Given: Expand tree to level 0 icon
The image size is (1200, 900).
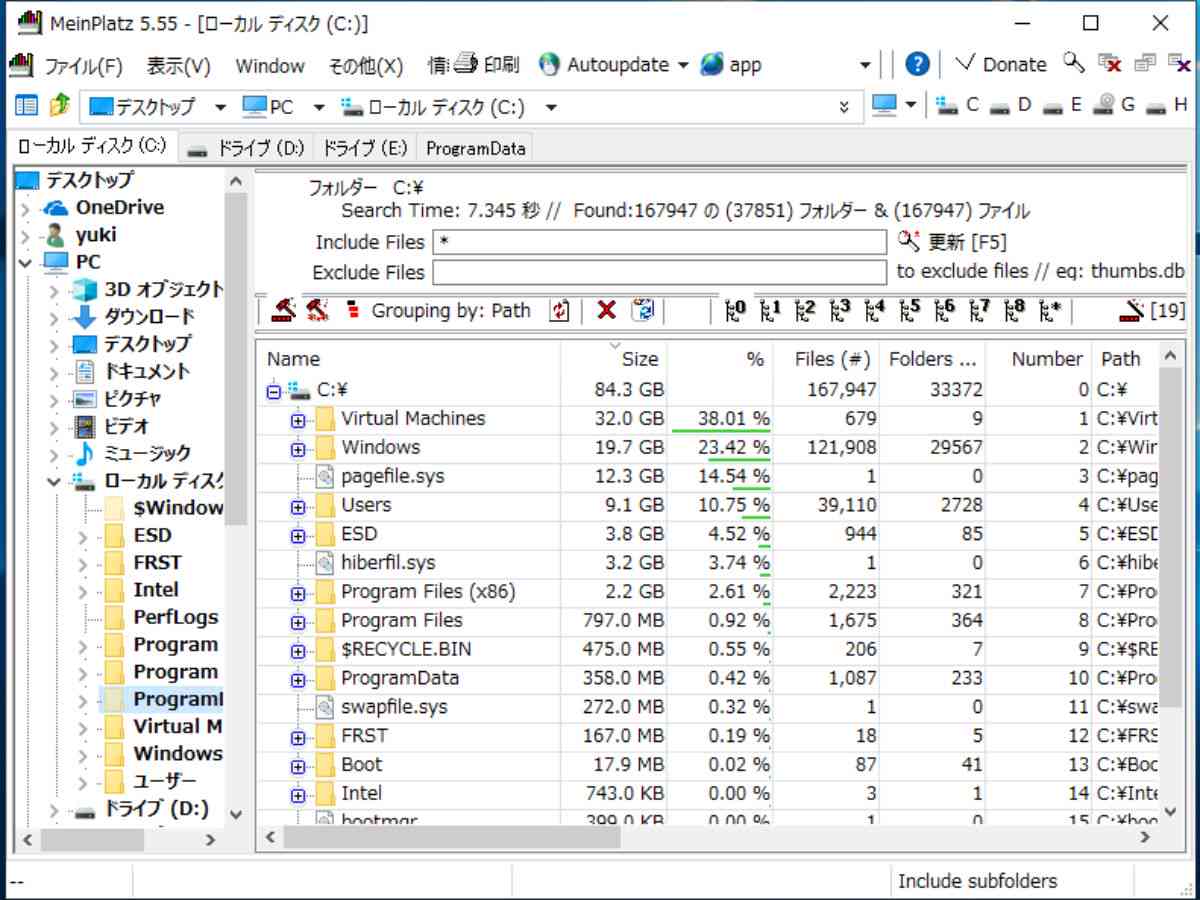Looking at the screenshot, I should click(x=736, y=310).
